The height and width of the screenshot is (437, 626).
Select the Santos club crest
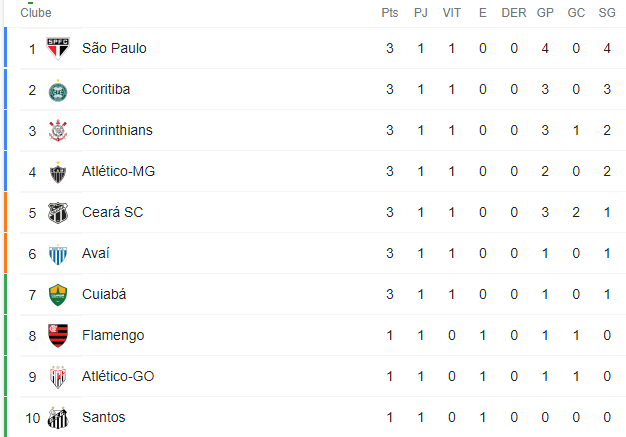[58, 418]
